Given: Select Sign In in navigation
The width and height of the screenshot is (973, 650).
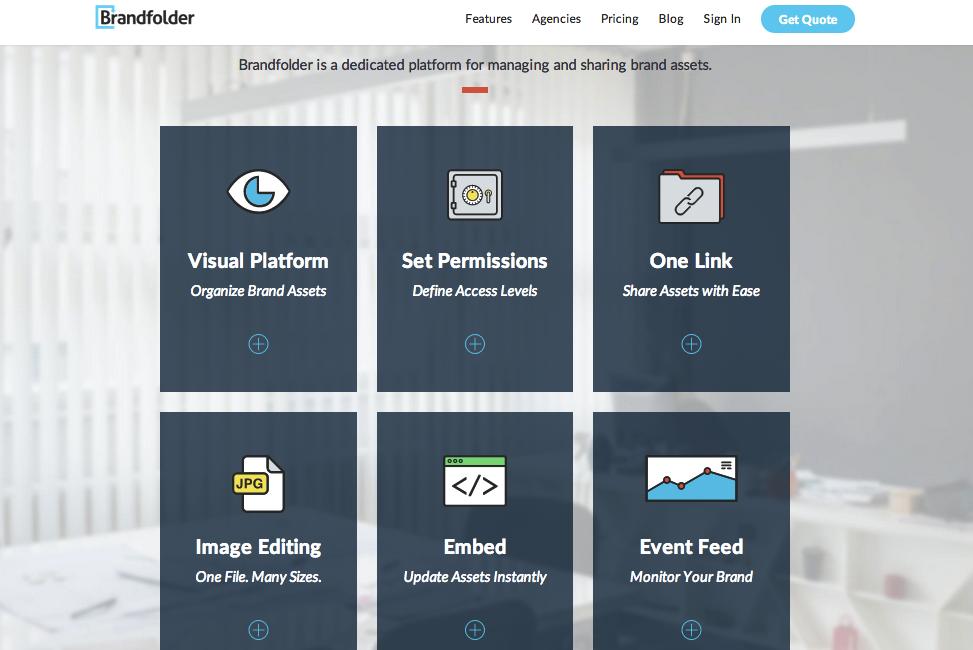Looking at the screenshot, I should [x=722, y=19].
